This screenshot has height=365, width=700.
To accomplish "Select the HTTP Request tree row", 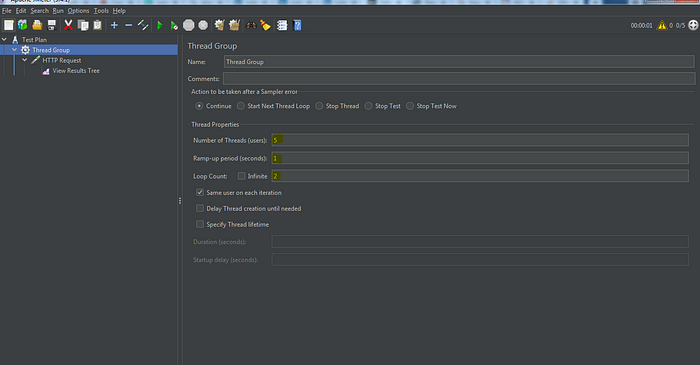I will point(62,60).
